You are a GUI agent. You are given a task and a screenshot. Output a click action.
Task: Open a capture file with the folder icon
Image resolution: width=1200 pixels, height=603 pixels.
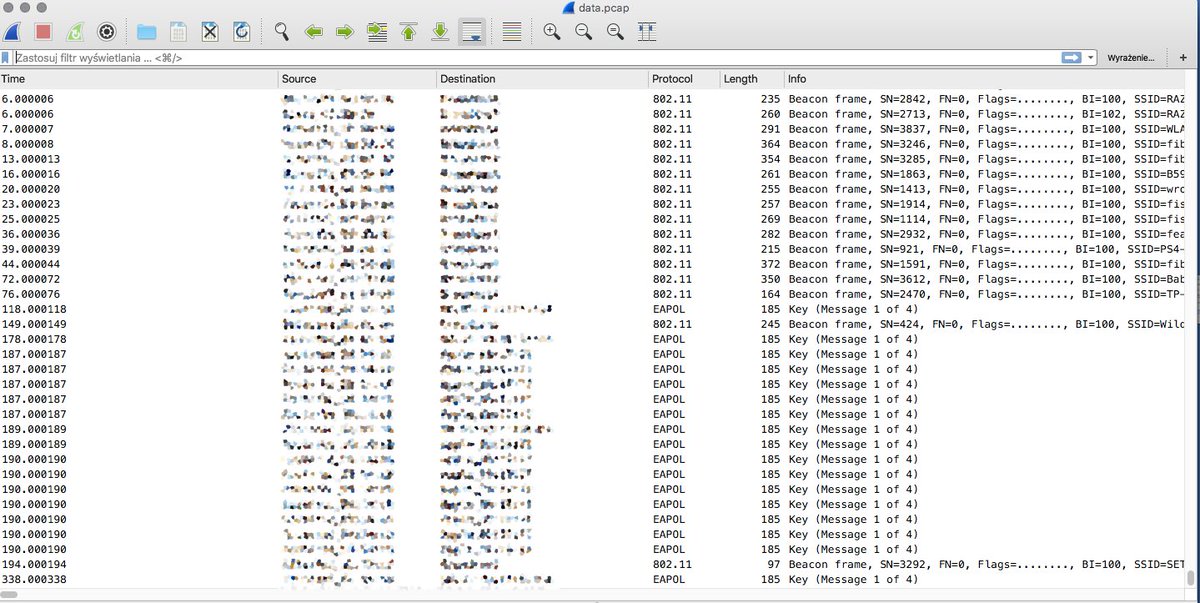coord(146,32)
